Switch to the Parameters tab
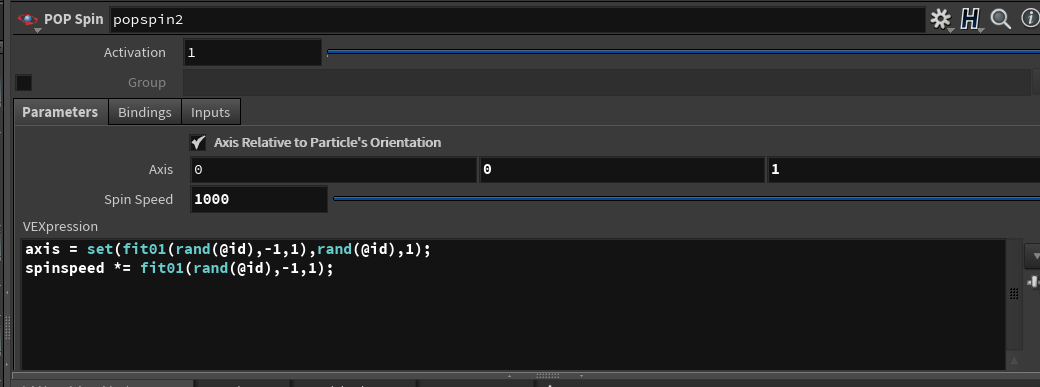Screen dimensions: 1040x387 [x=60, y=112]
